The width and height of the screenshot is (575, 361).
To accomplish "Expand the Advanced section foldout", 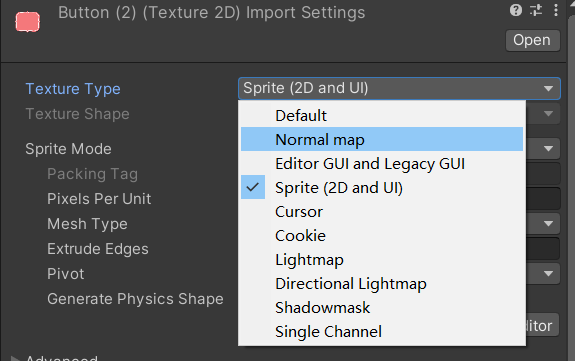I will 15,358.
